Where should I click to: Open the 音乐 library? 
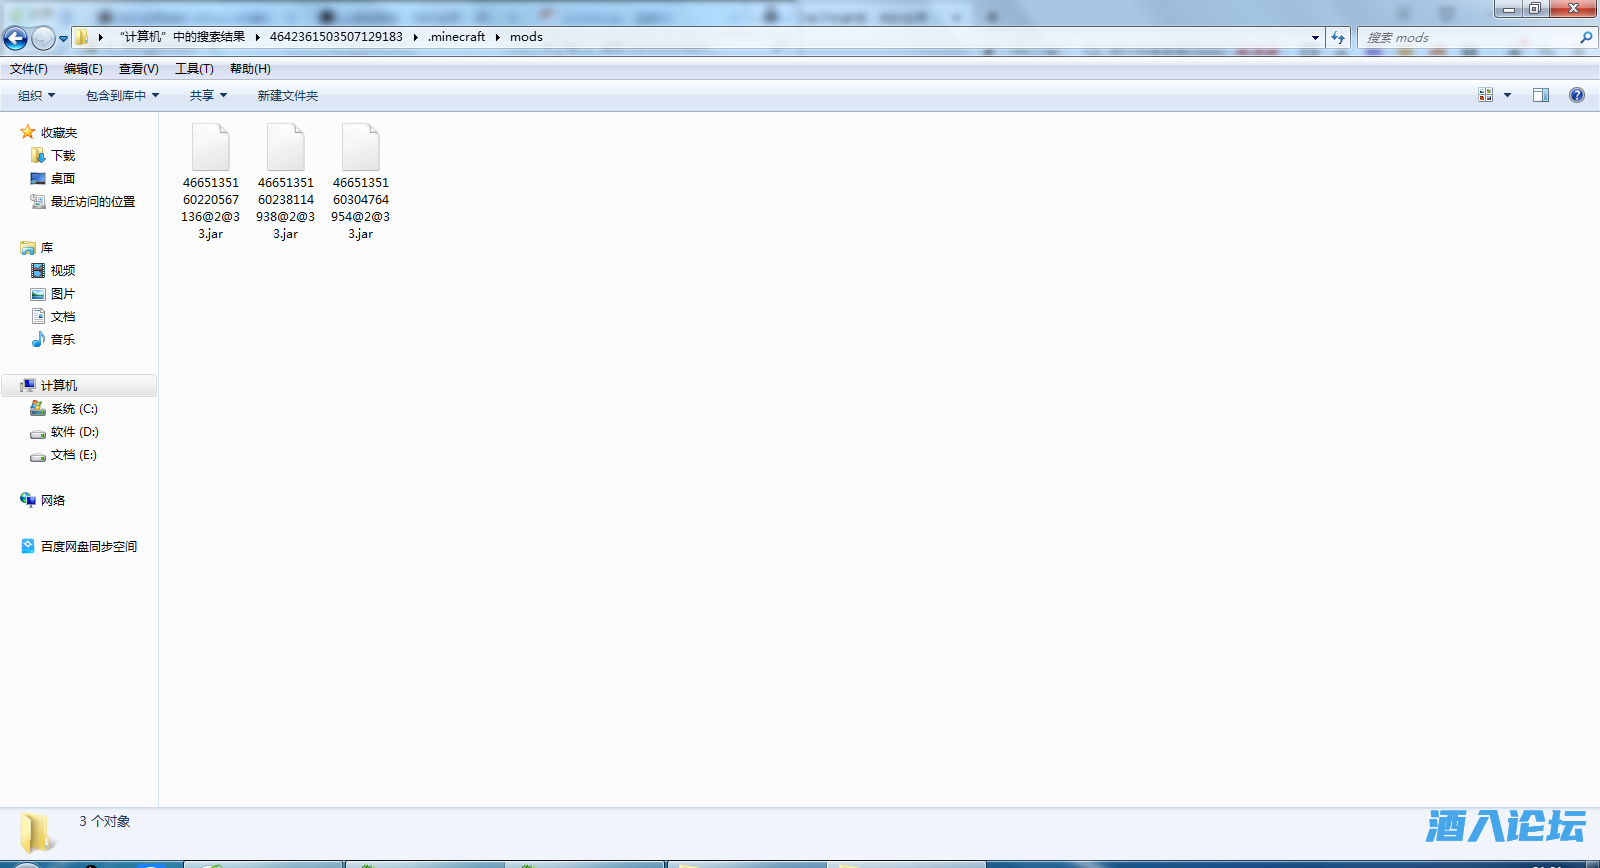[x=63, y=340]
